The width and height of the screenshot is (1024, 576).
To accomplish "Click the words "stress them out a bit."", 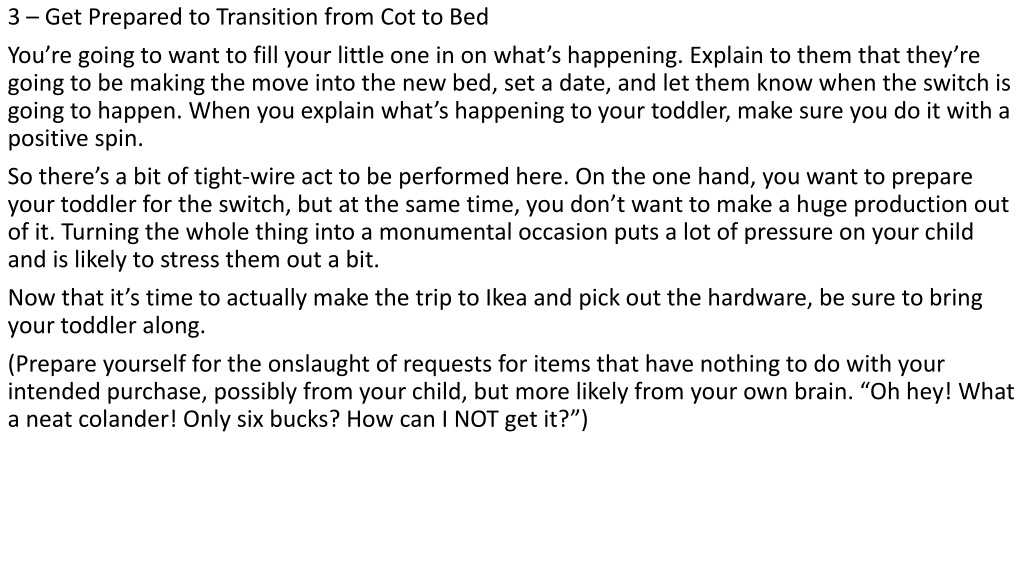I will [x=270, y=260].
